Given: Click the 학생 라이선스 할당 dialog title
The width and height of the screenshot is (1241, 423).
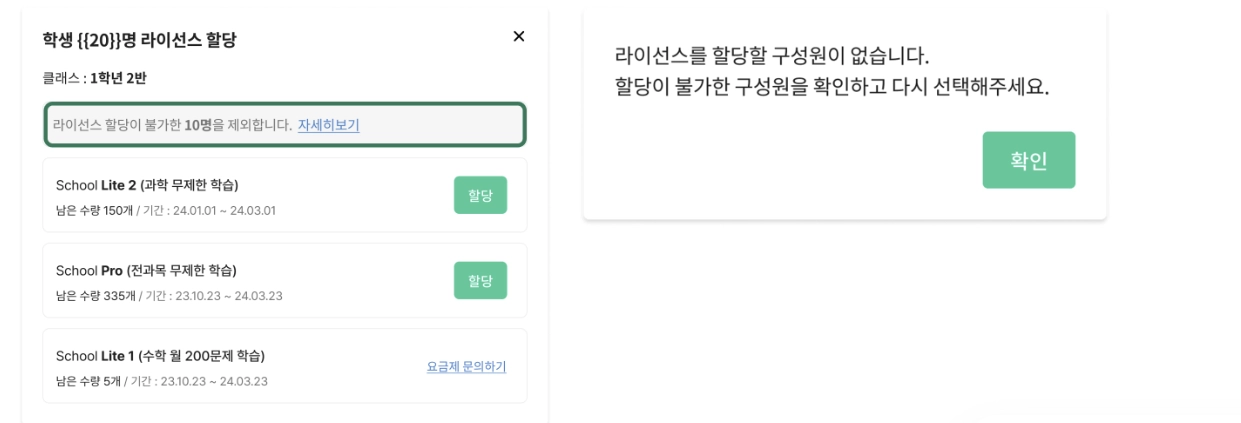Looking at the screenshot, I should [139, 41].
